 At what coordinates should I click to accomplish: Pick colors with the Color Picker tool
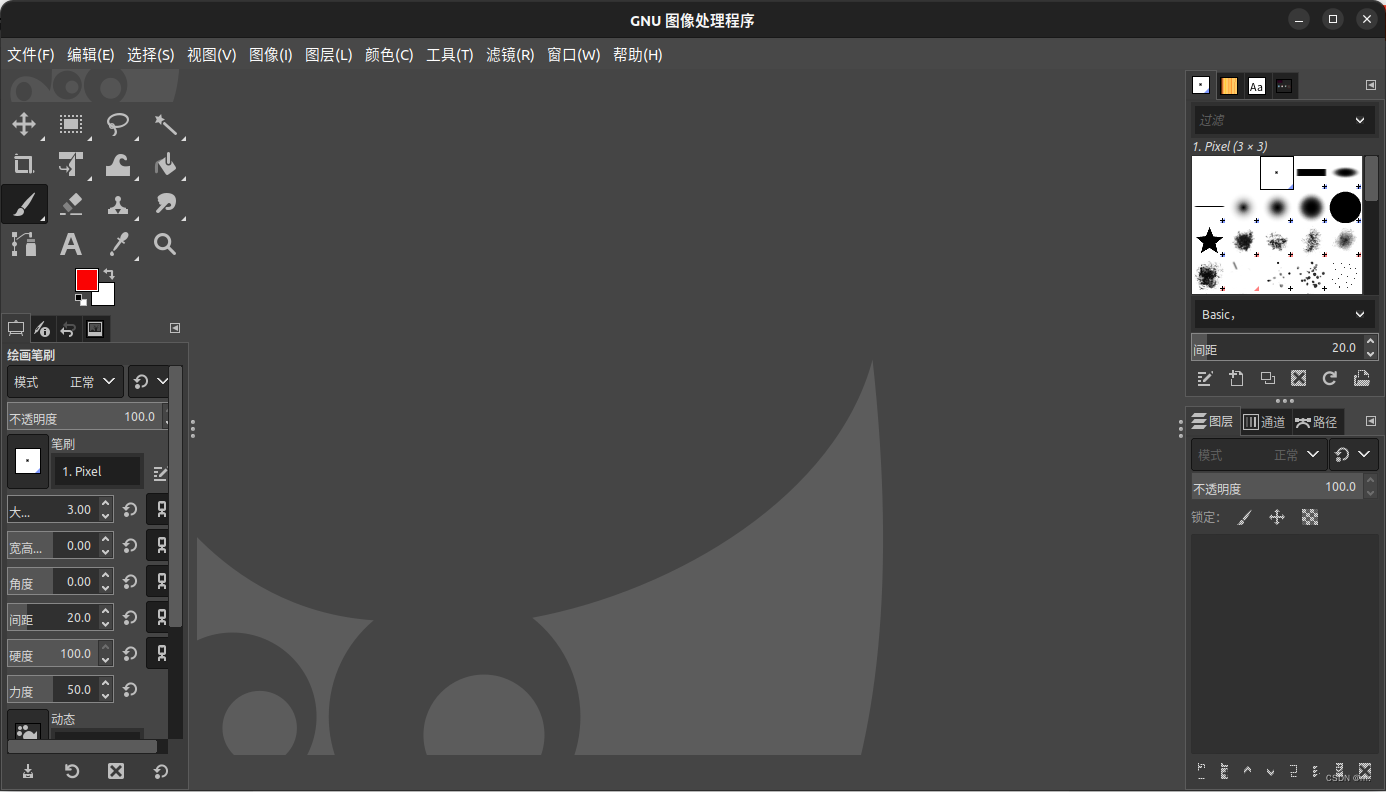pyautogui.click(x=119, y=244)
